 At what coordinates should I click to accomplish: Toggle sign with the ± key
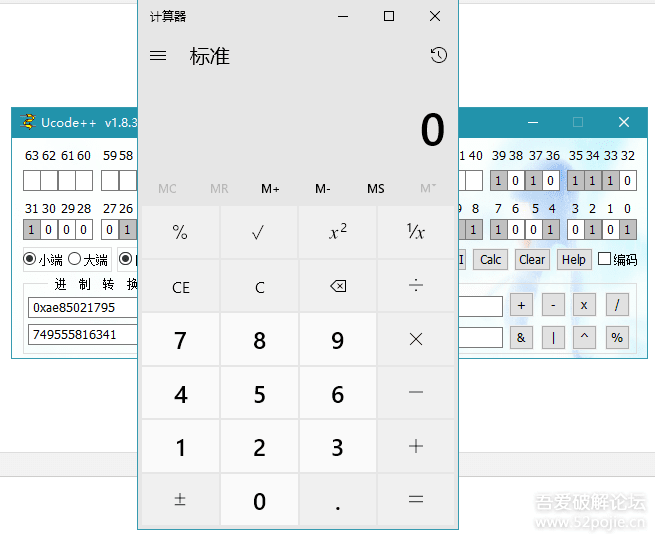pyautogui.click(x=180, y=499)
